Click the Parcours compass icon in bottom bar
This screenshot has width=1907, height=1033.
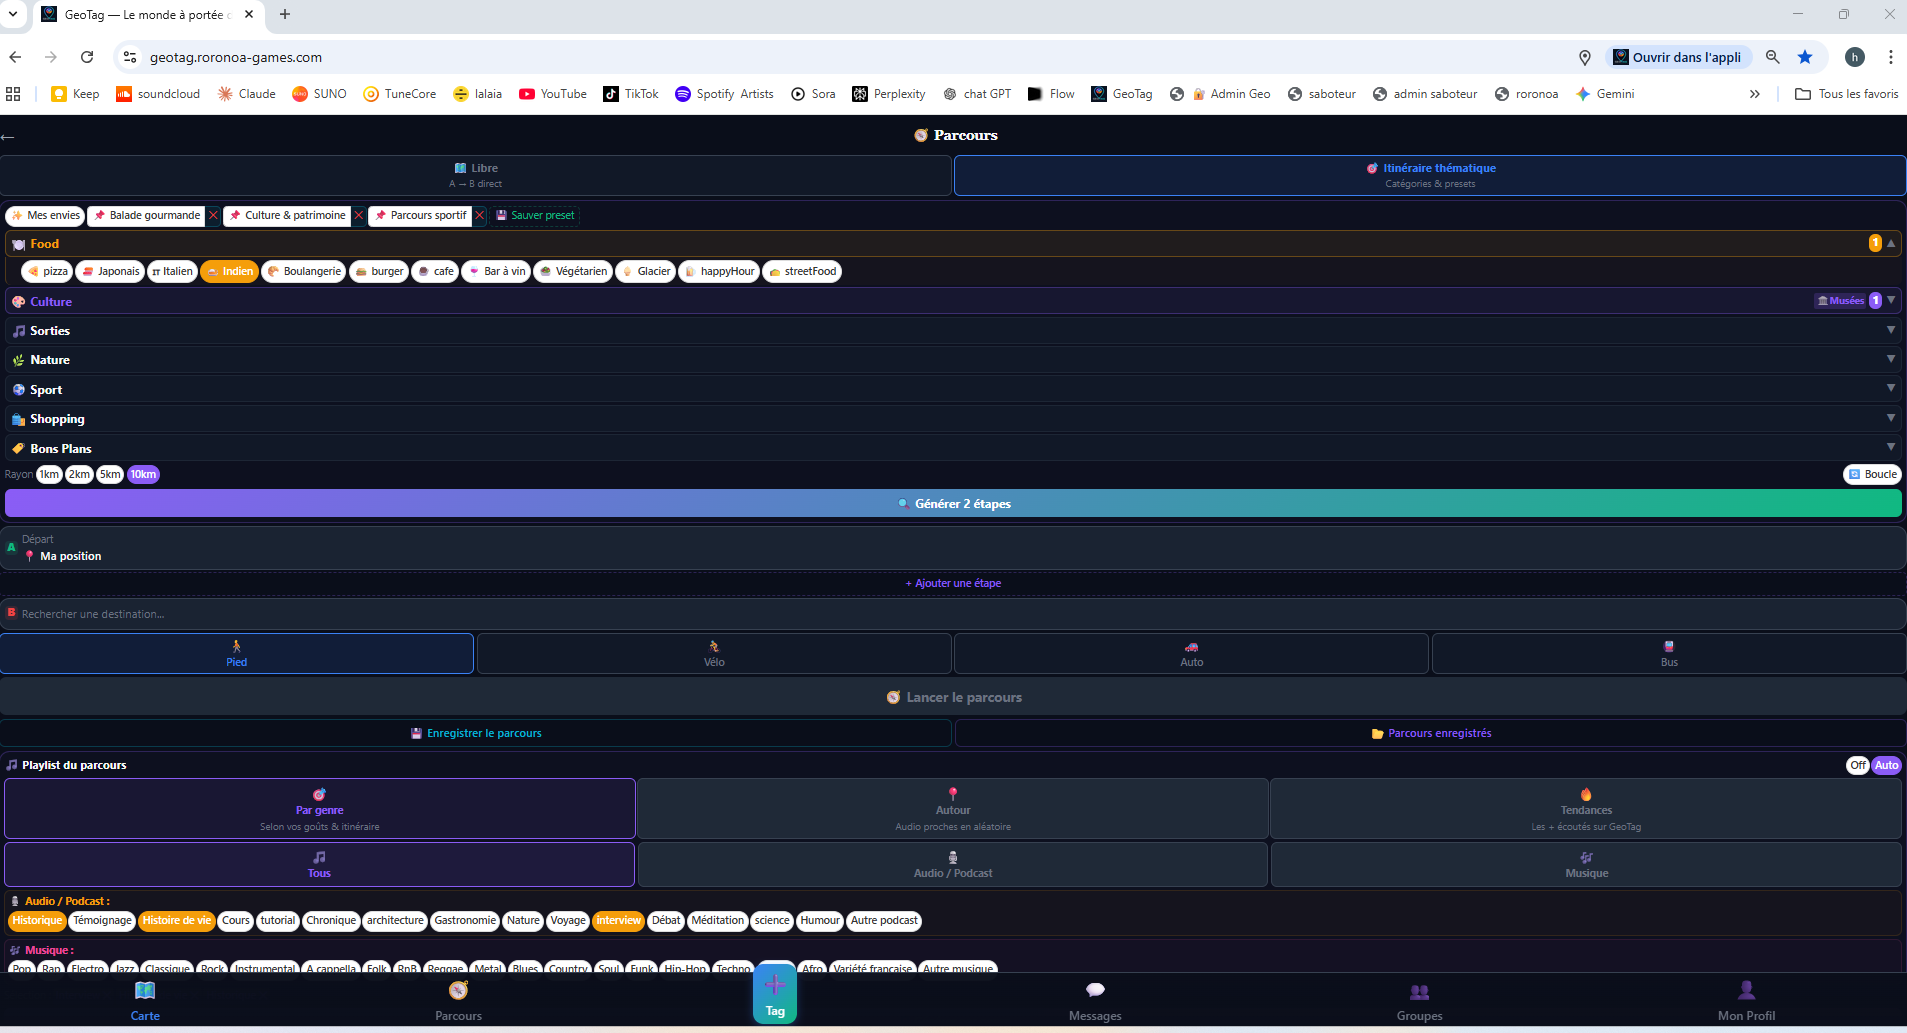click(458, 991)
